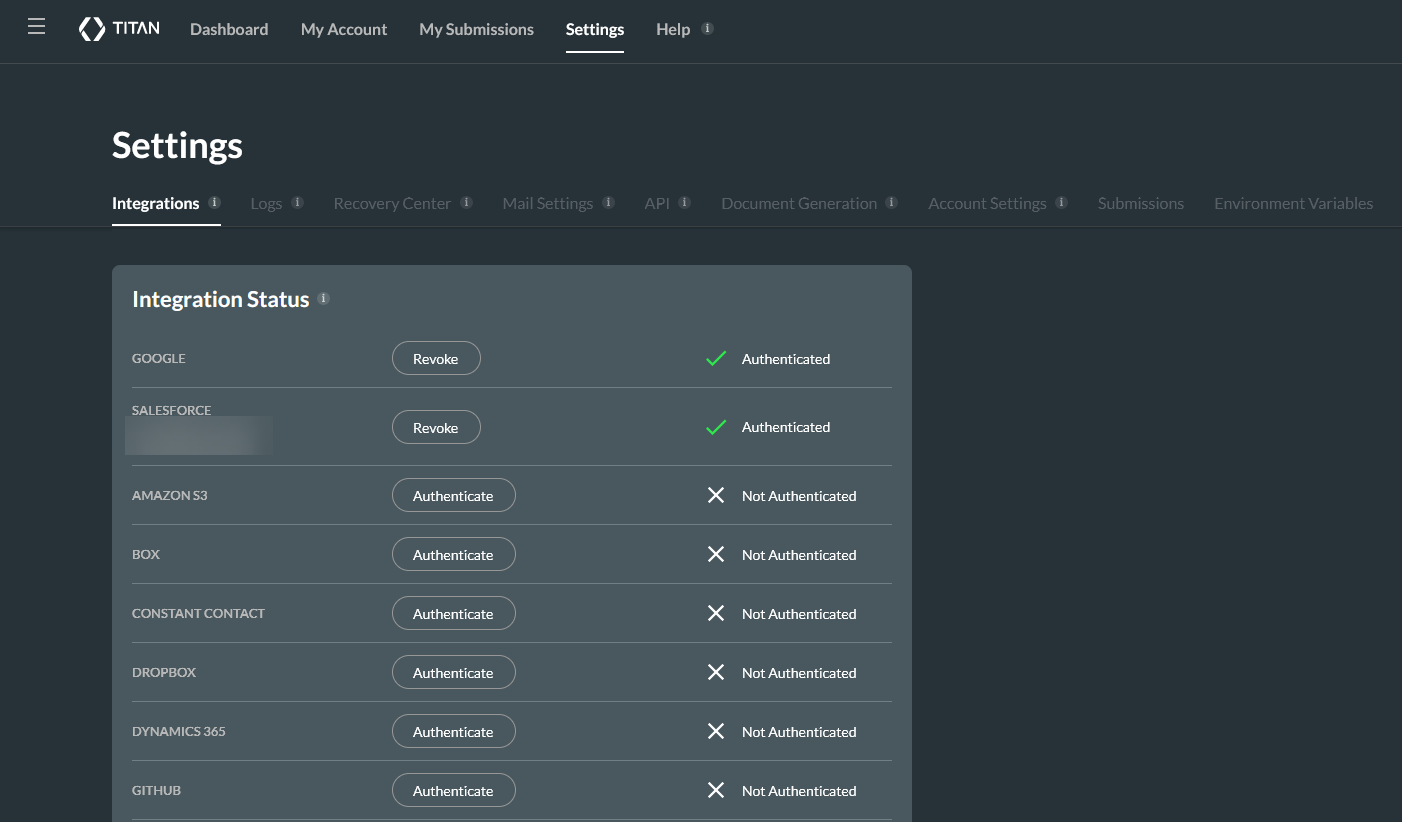Click the DROPBOX label
The height and width of the screenshot is (822, 1402).
(x=164, y=672)
